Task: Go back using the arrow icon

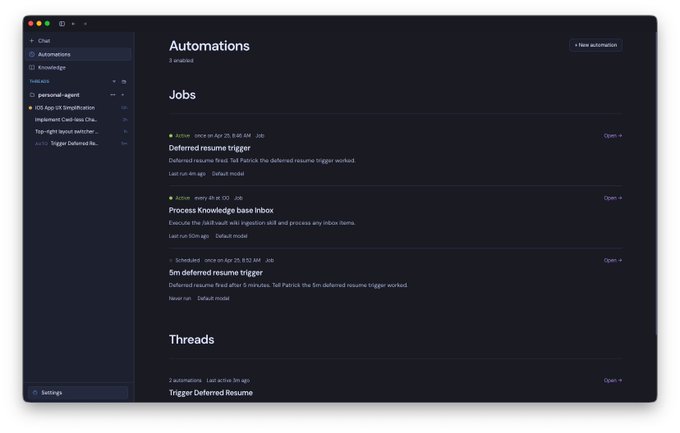Action: point(73,23)
